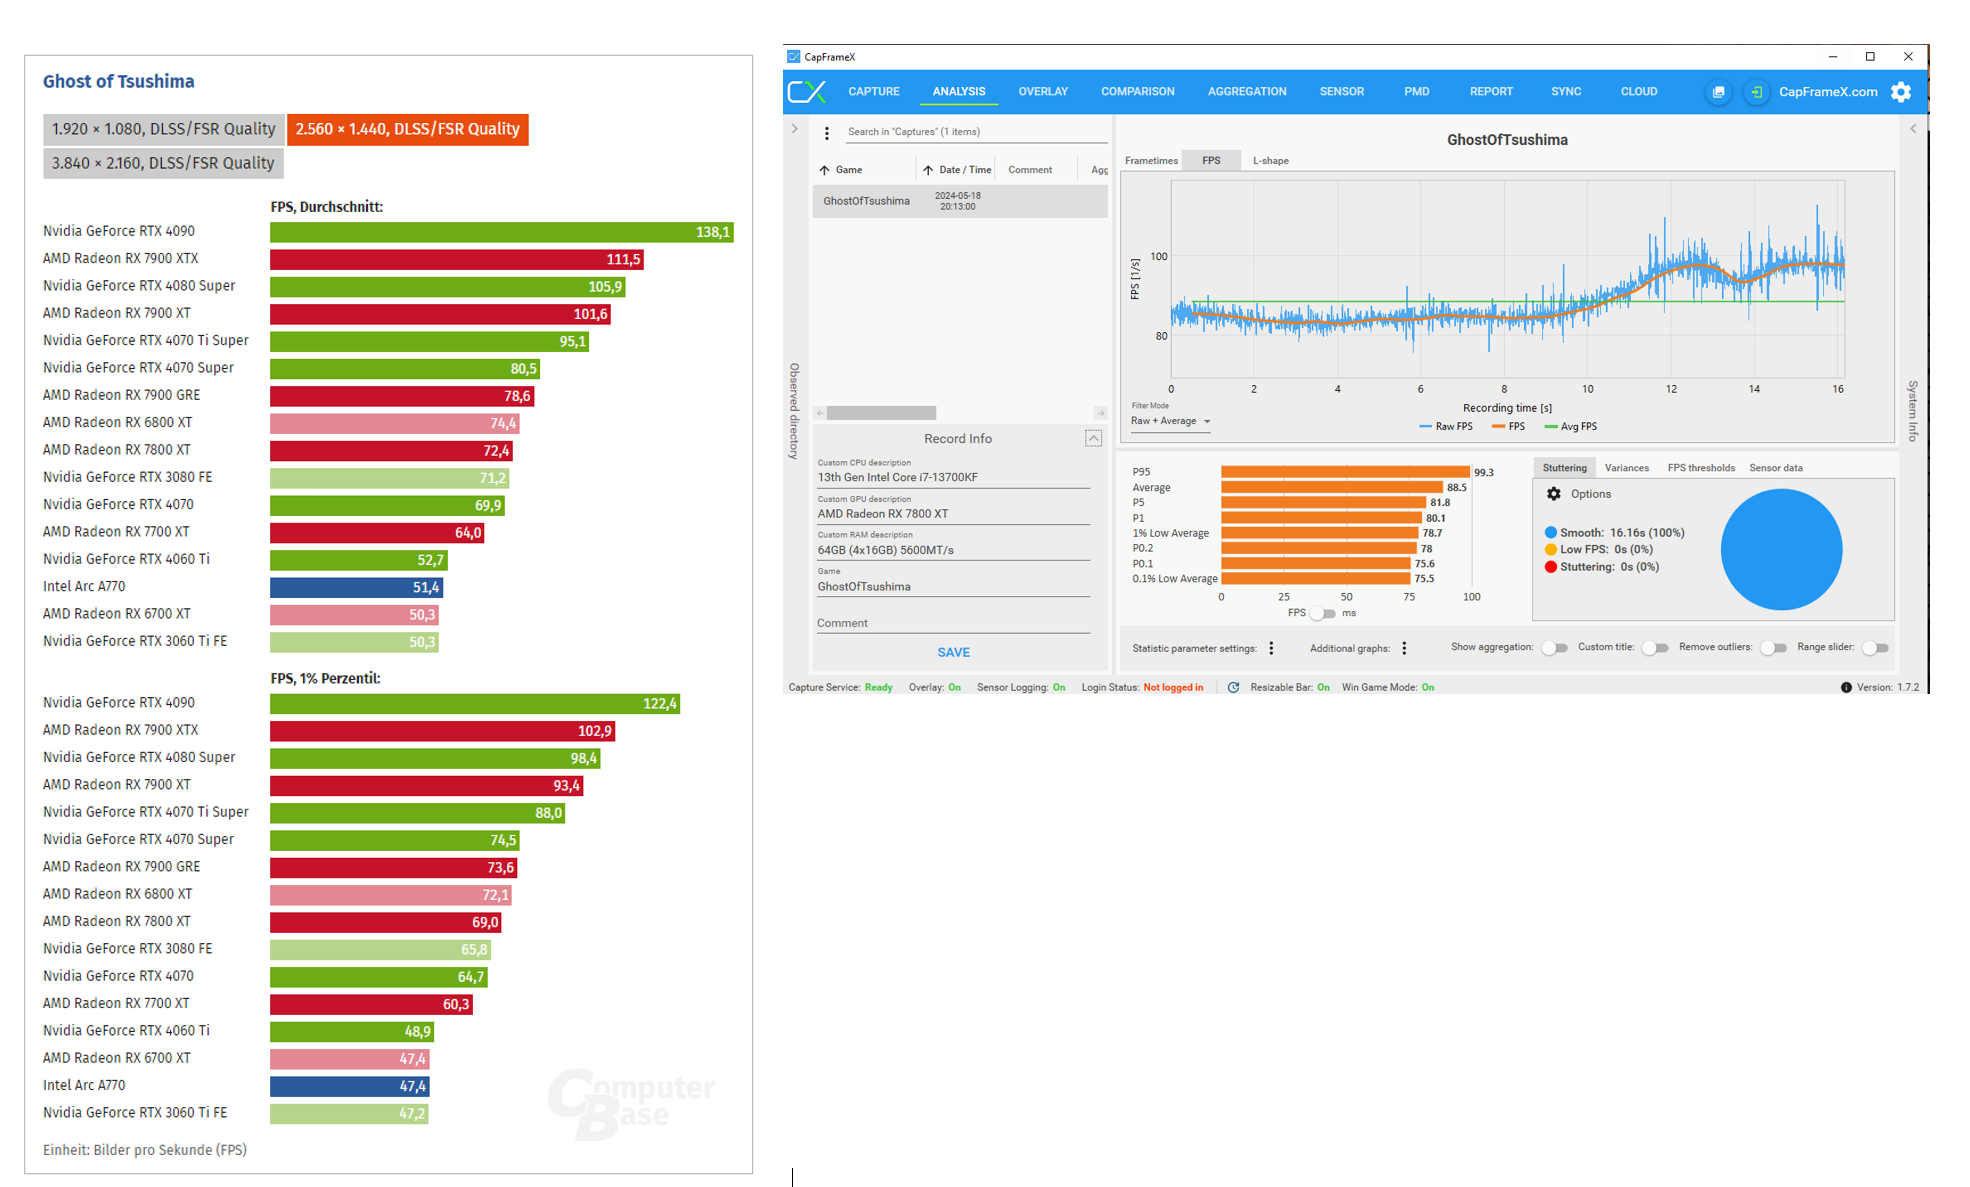Click the blue Smooth legend swatch
1970x1187 pixels.
coord(1550,533)
